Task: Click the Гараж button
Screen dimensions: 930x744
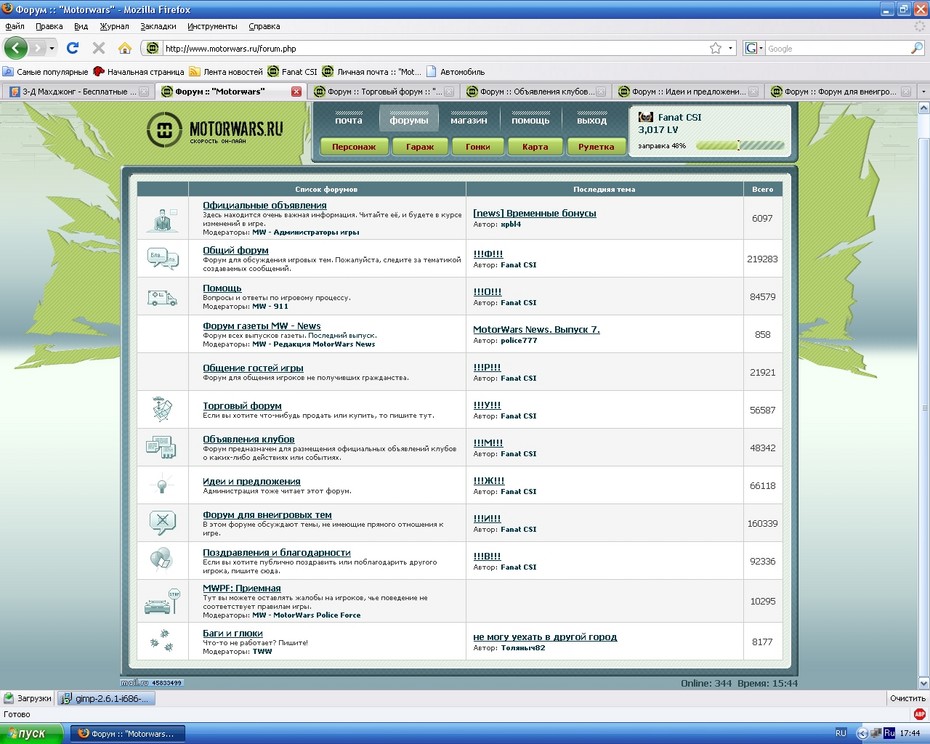Action: tap(420, 147)
